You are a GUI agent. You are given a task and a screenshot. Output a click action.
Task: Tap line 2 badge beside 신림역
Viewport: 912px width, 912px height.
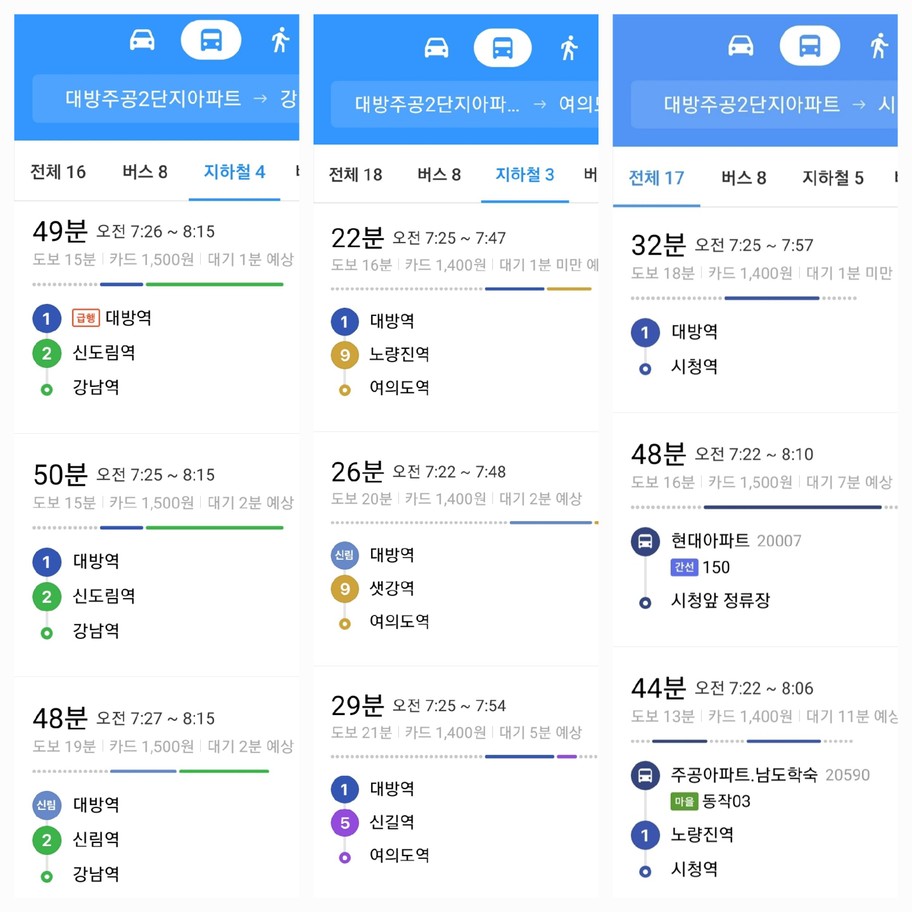[x=47, y=840]
